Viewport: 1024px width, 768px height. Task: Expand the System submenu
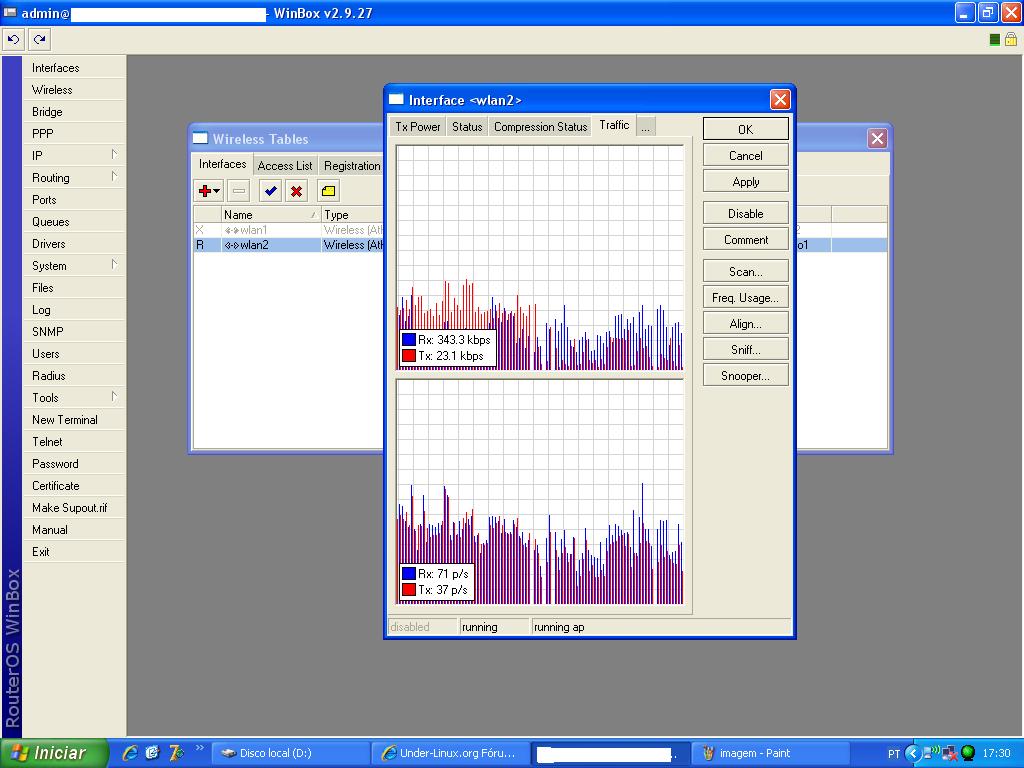coord(74,266)
